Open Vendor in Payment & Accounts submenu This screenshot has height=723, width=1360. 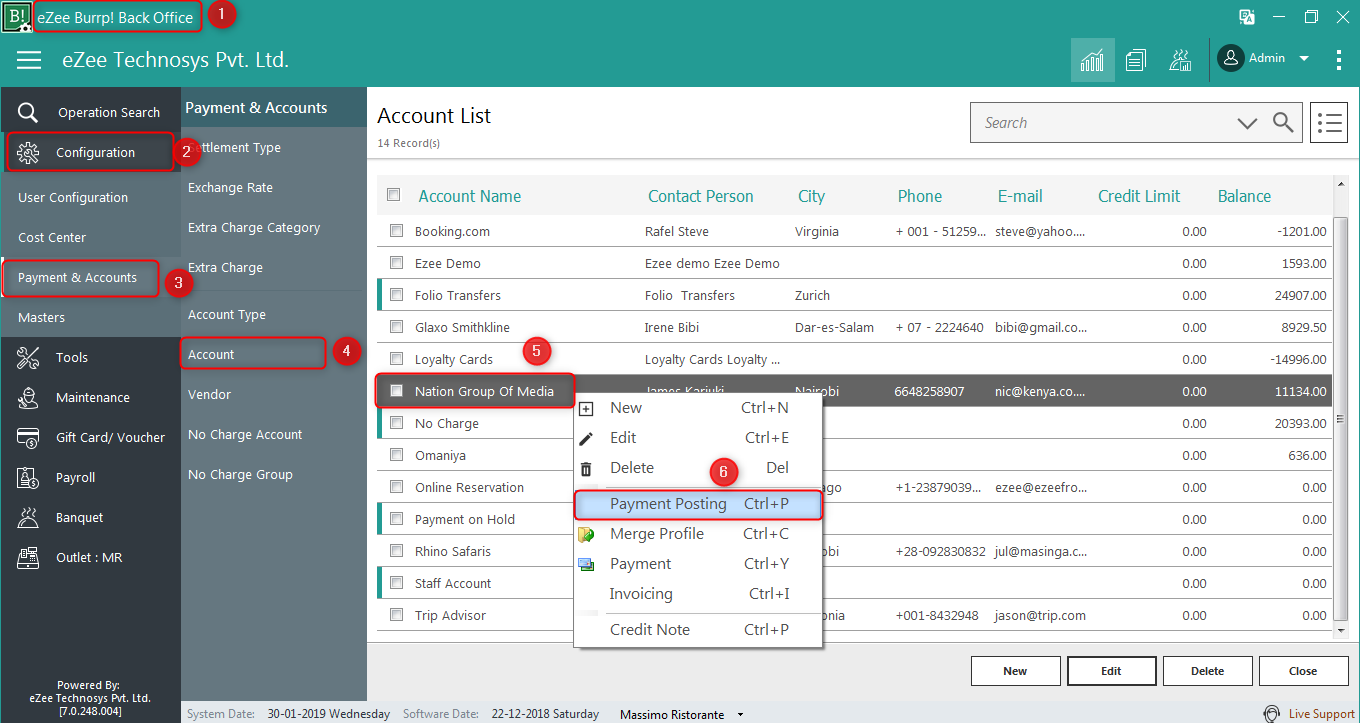pos(210,394)
